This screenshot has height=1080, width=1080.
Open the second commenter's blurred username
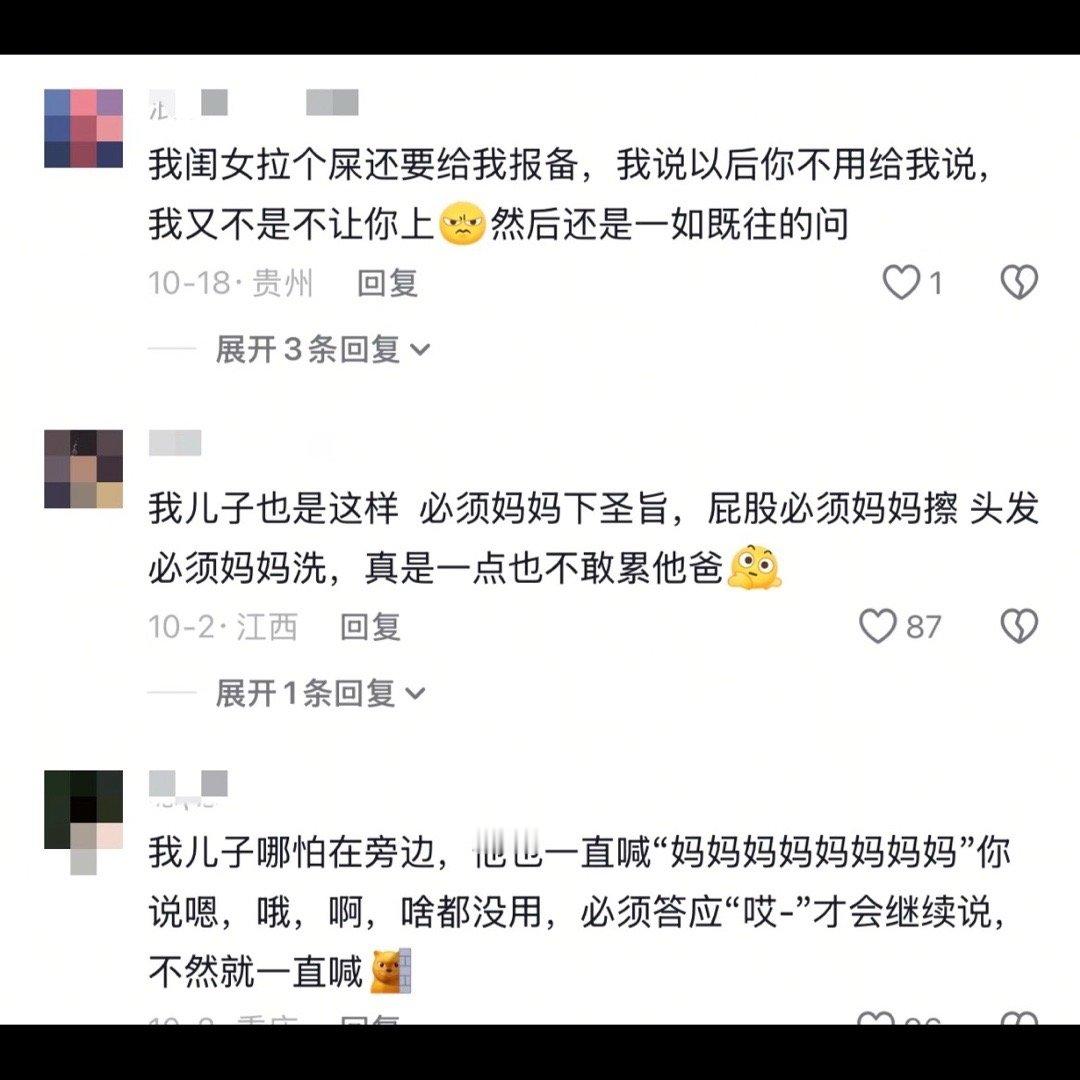[175, 442]
